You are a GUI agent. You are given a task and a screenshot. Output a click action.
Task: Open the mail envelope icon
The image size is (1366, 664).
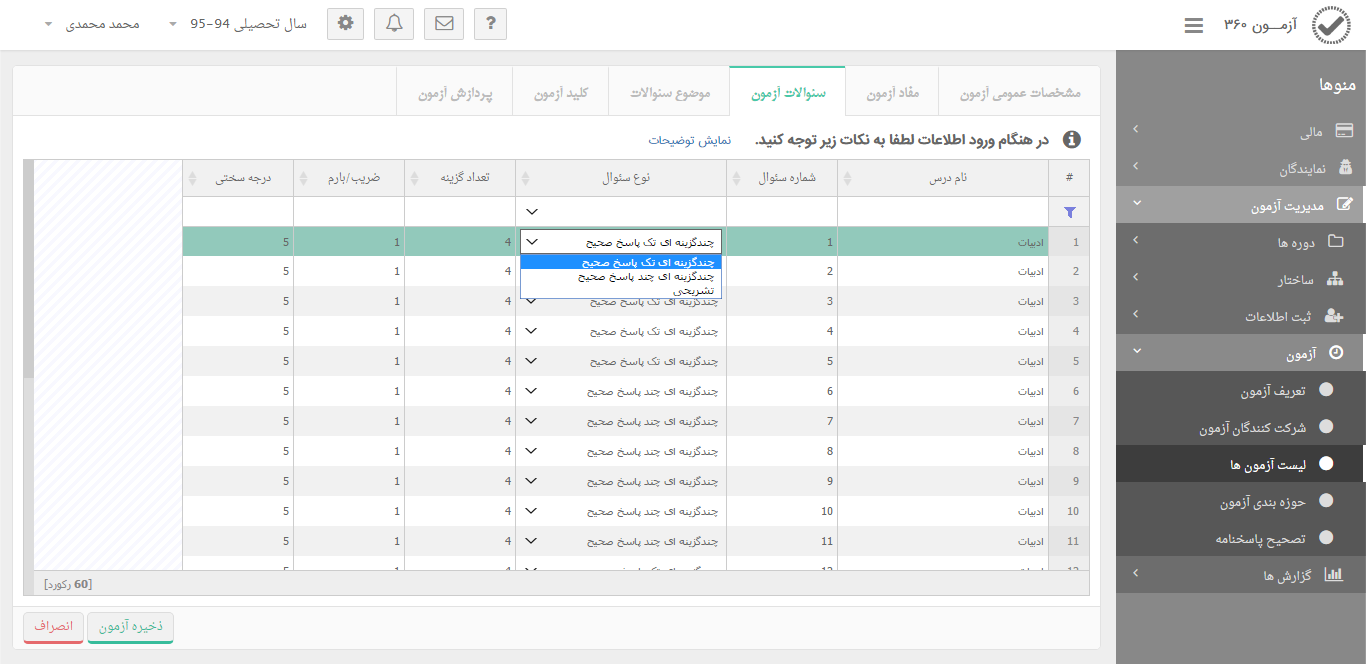pyautogui.click(x=444, y=24)
